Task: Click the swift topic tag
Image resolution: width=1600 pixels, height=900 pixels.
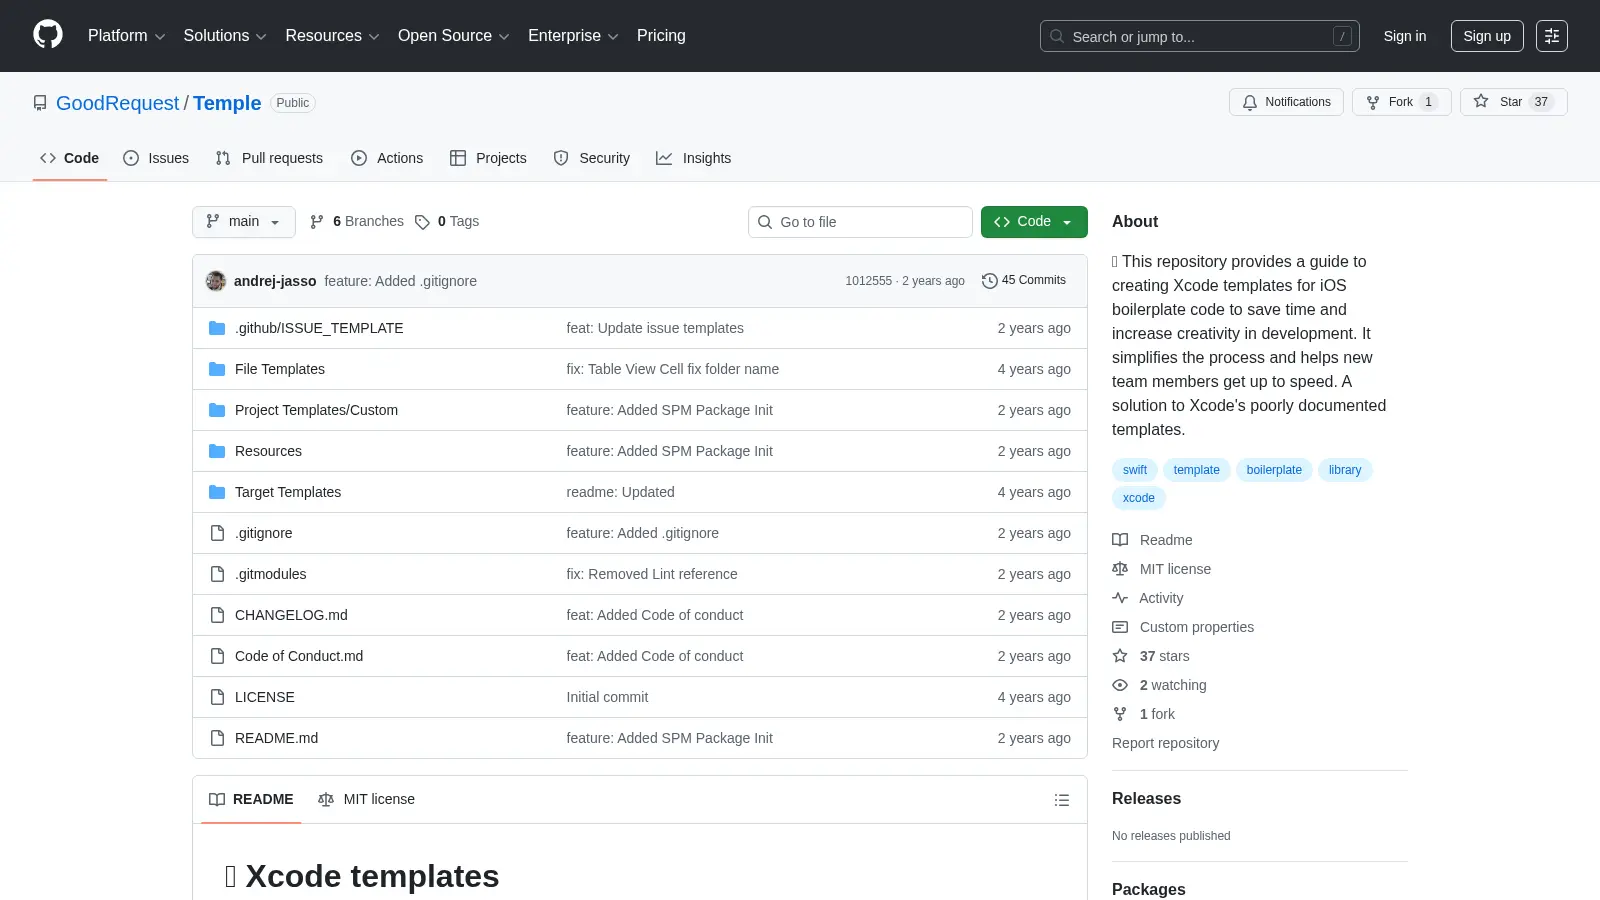Action: point(1135,470)
